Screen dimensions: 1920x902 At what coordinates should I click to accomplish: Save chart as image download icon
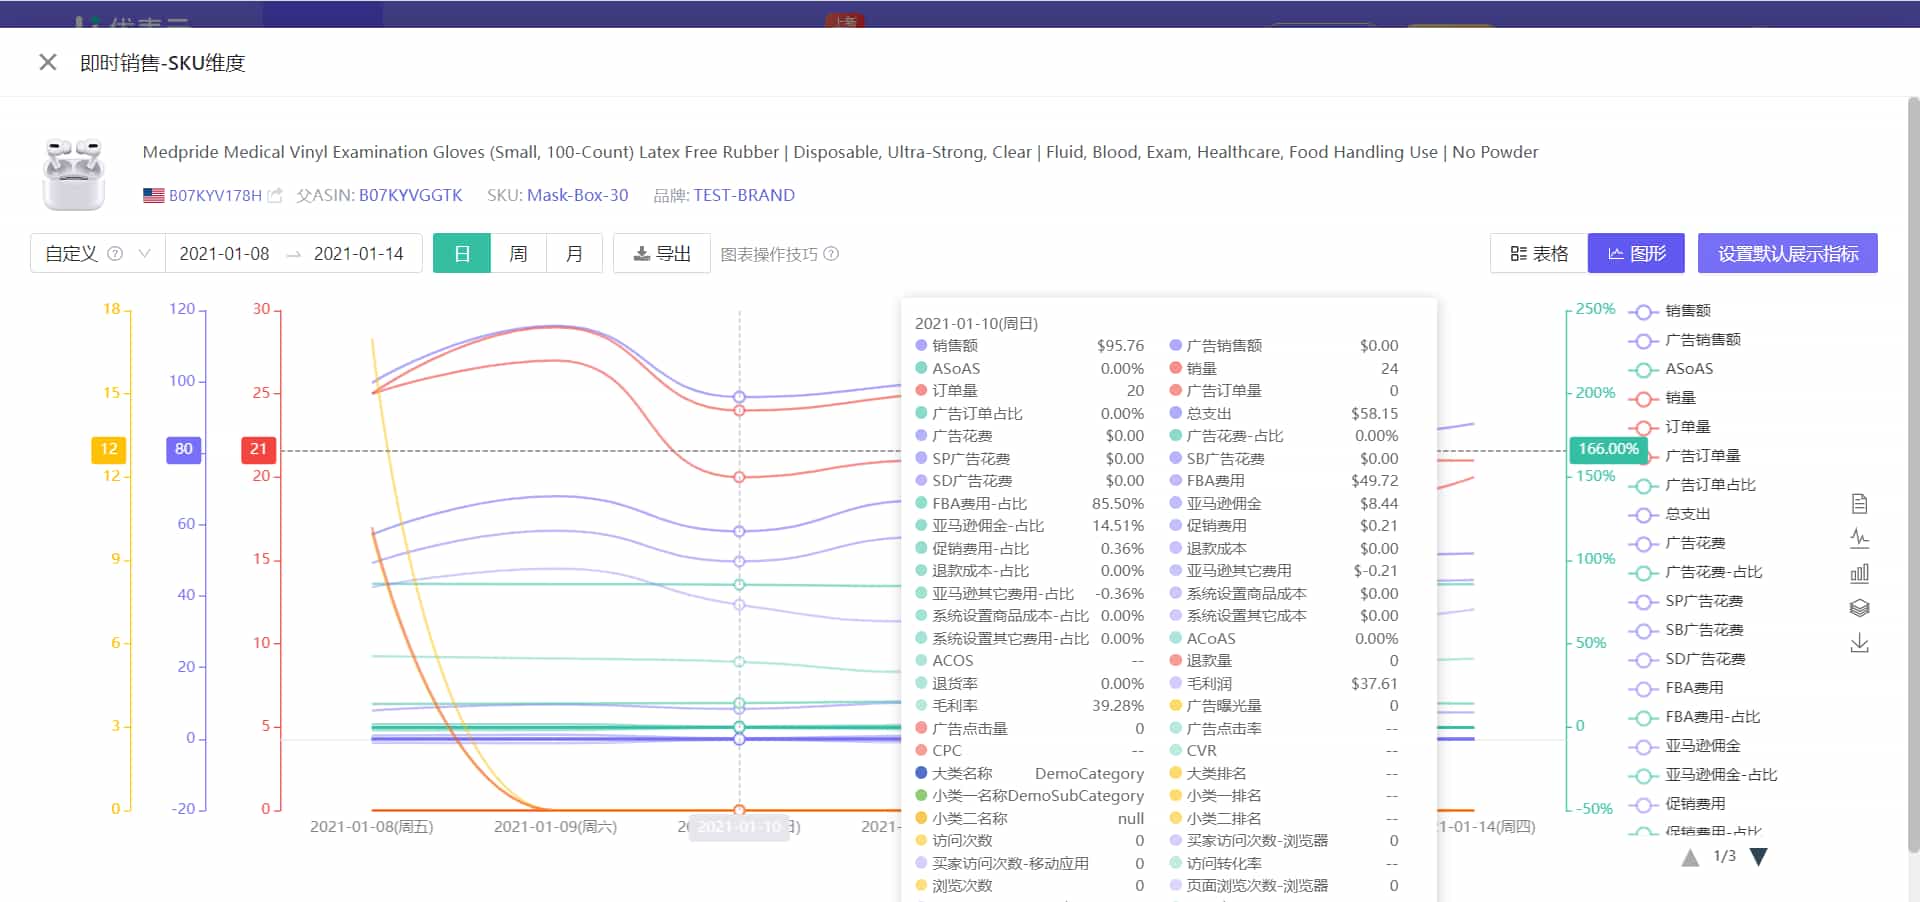click(1859, 643)
